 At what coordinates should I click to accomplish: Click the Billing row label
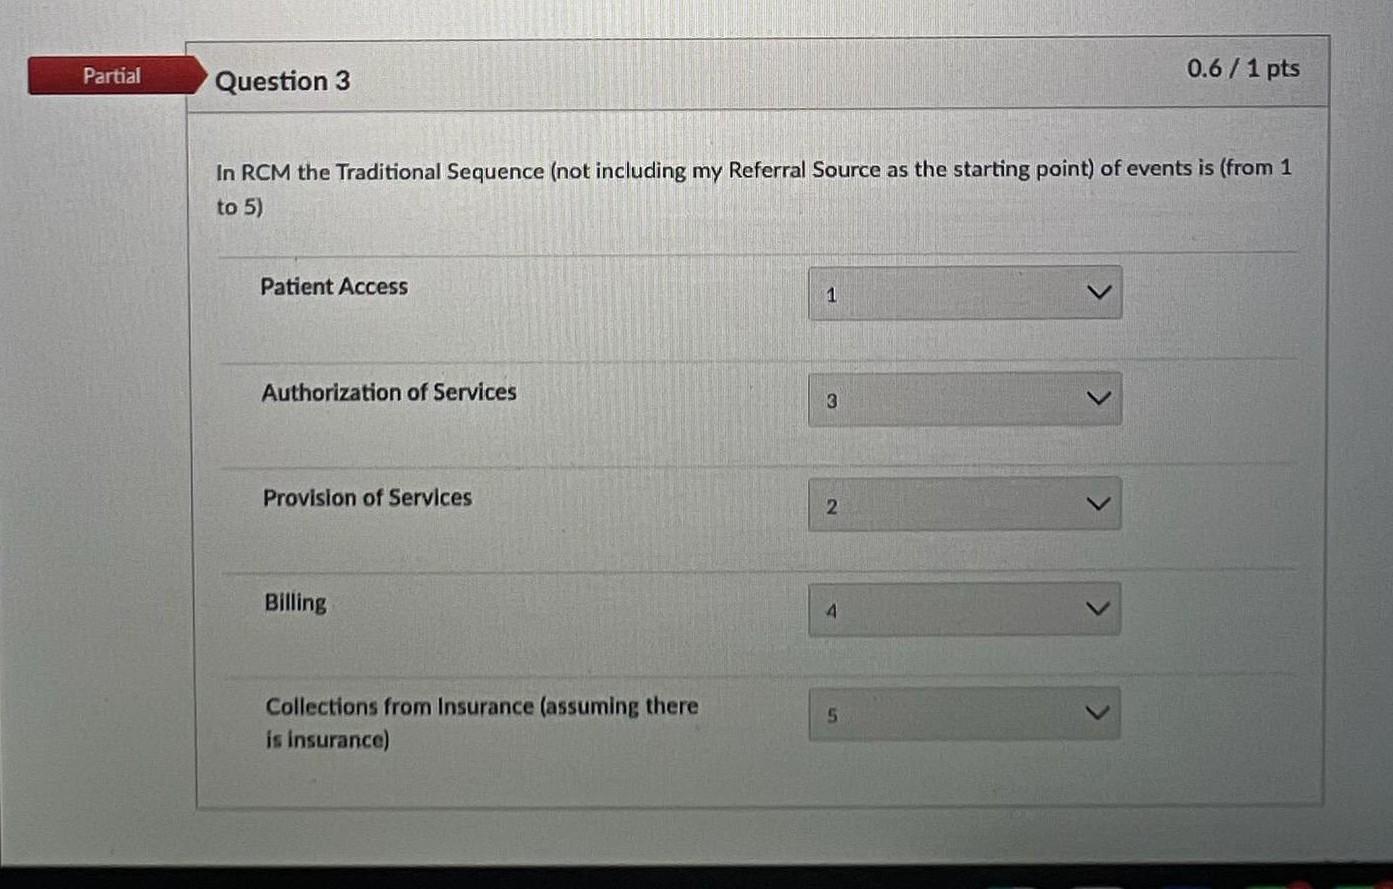294,602
